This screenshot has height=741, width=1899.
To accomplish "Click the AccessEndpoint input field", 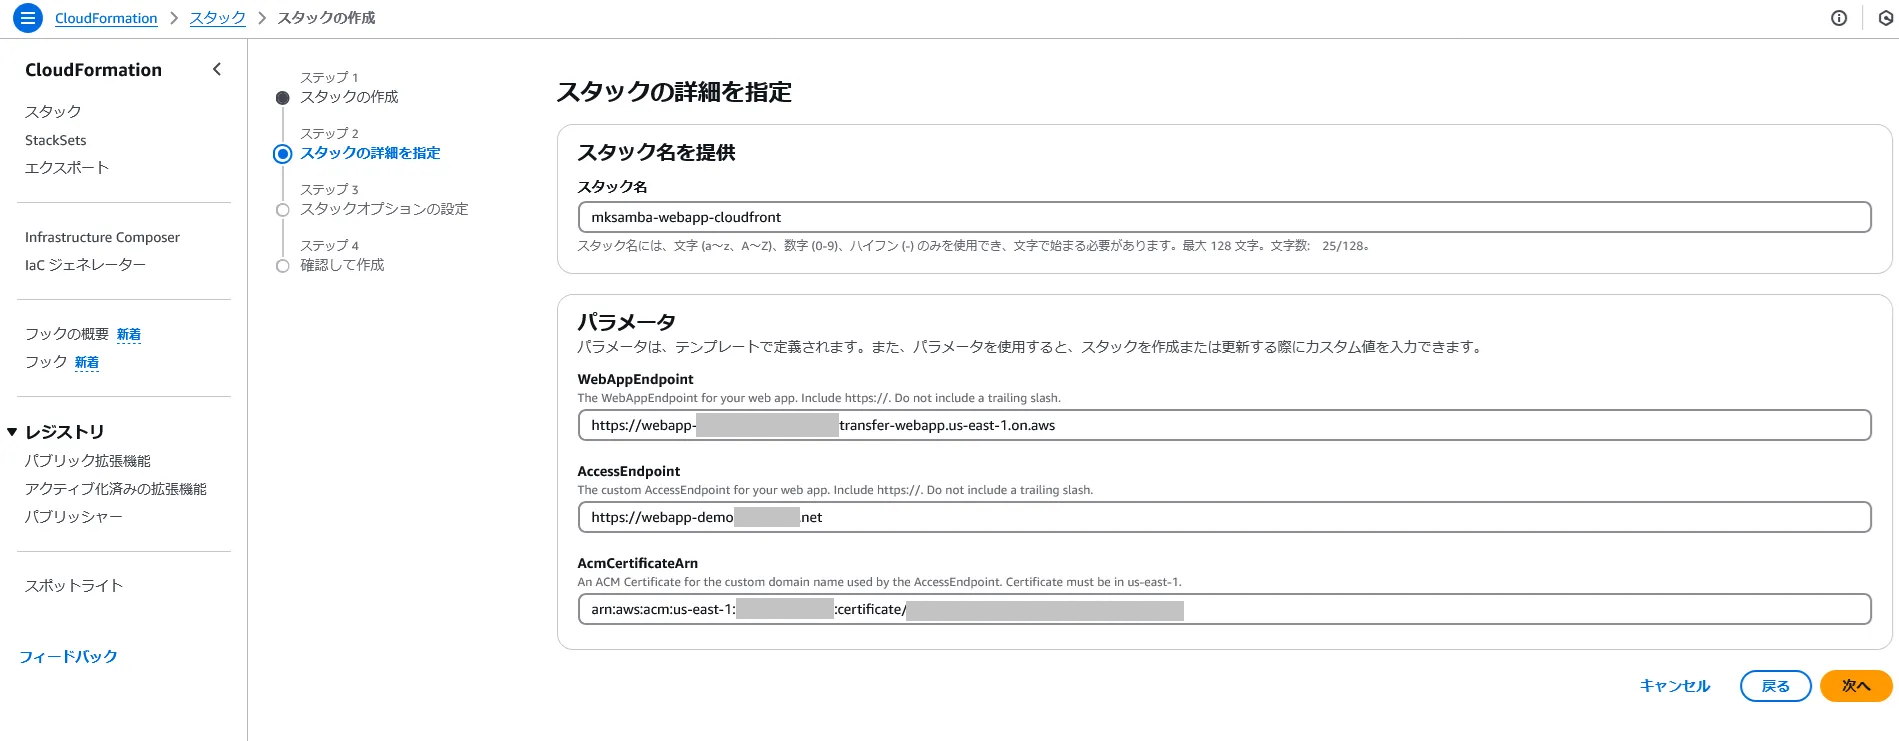I will tap(1224, 517).
